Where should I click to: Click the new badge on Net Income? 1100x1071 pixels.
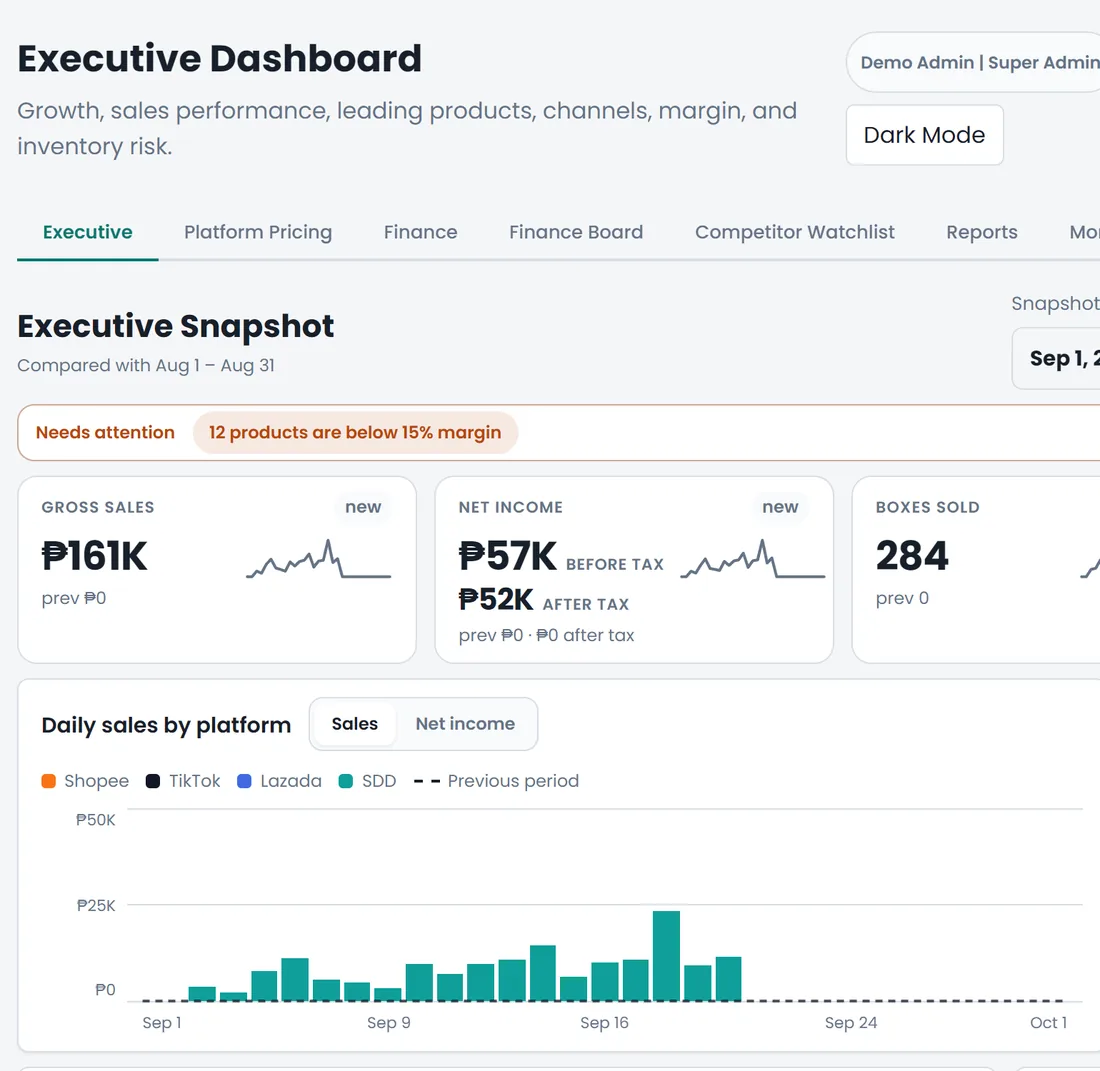780,507
